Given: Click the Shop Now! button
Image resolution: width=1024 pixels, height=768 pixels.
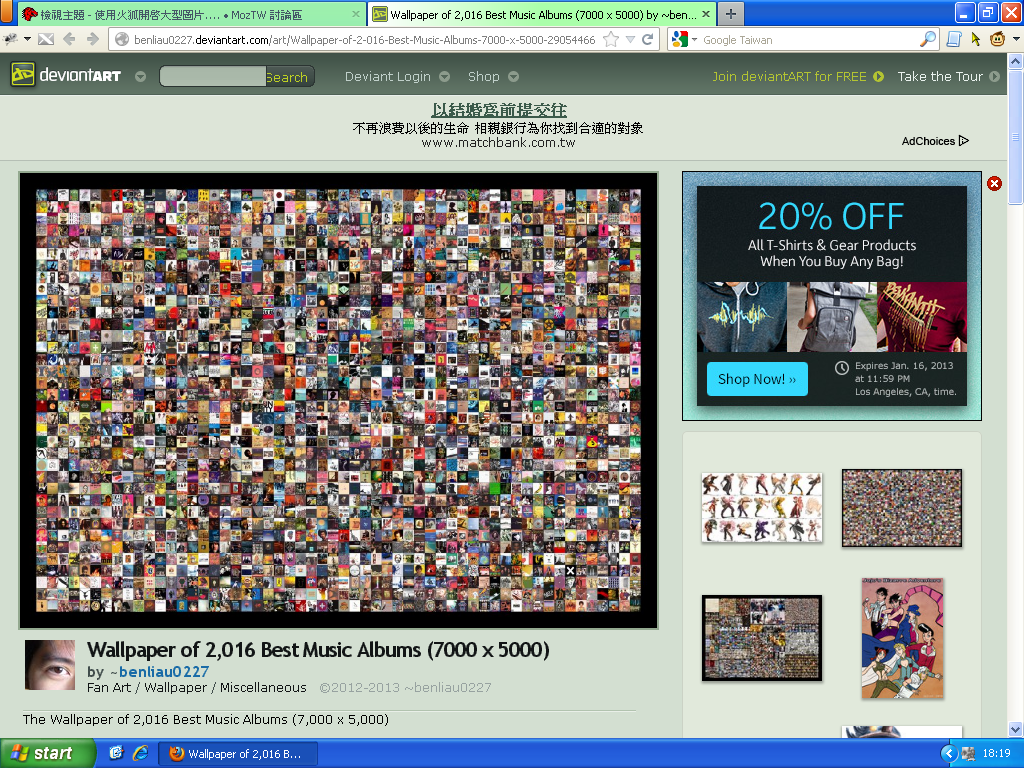Looking at the screenshot, I should coord(757,379).
